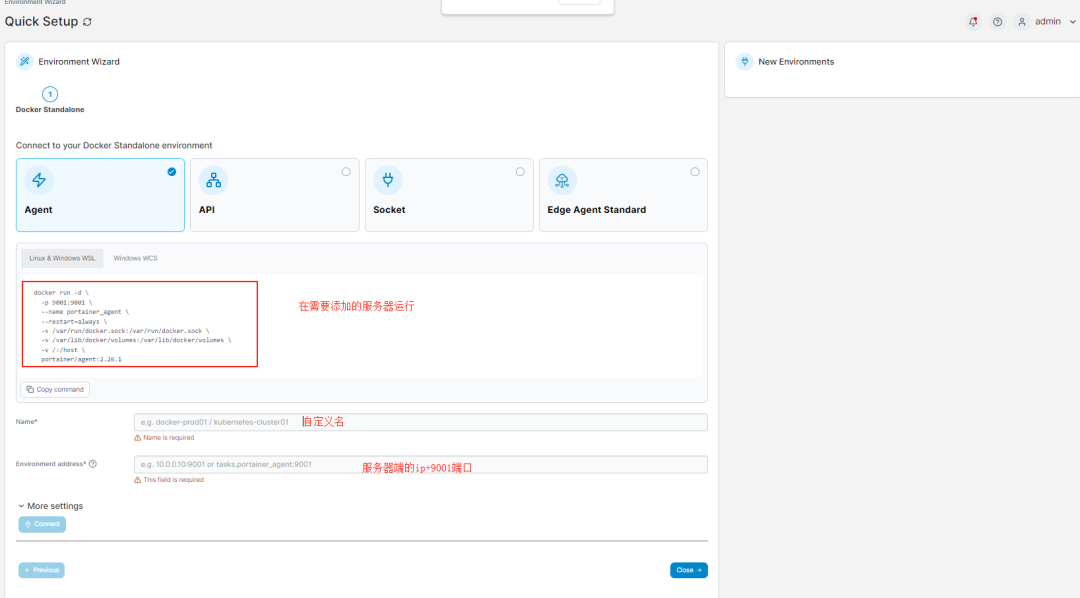The image size is (1080, 598).
Task: Click warning icon next to This field is required
Action: (x=138, y=480)
